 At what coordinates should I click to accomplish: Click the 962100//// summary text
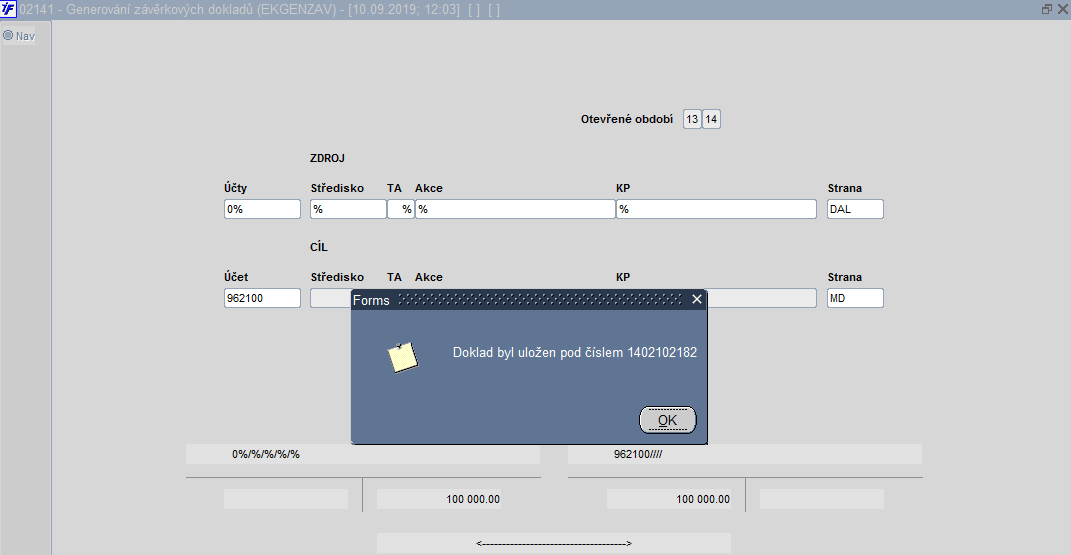tap(638, 454)
